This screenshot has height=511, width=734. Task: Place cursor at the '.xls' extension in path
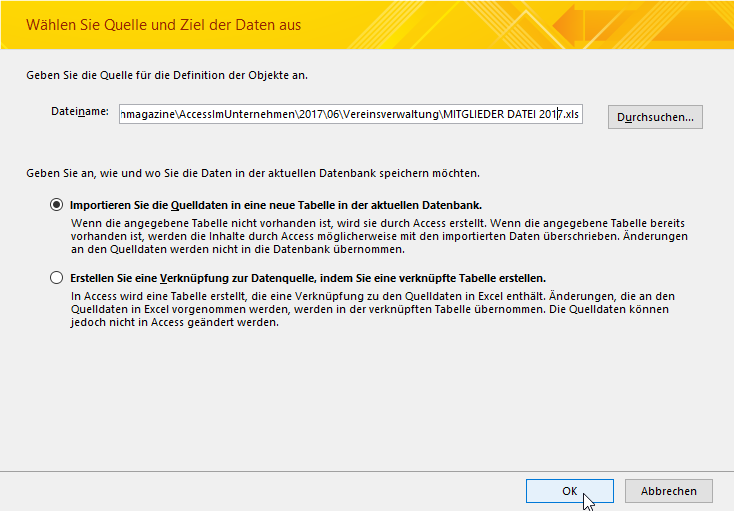coord(570,114)
